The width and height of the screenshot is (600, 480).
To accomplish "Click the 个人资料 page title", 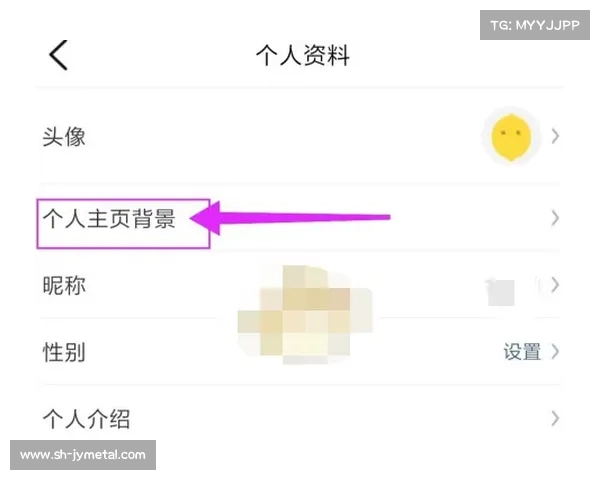I will 303,55.
